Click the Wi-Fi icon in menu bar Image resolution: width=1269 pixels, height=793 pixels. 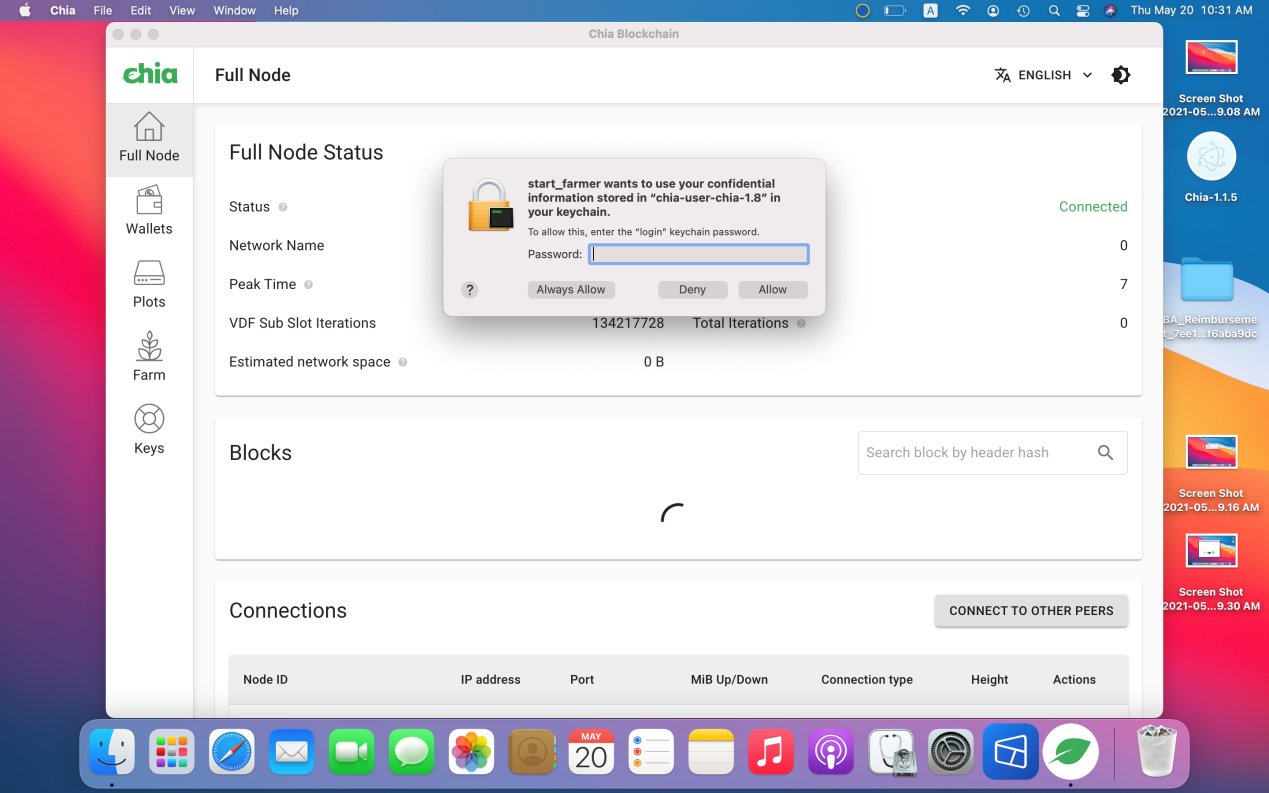point(963,10)
